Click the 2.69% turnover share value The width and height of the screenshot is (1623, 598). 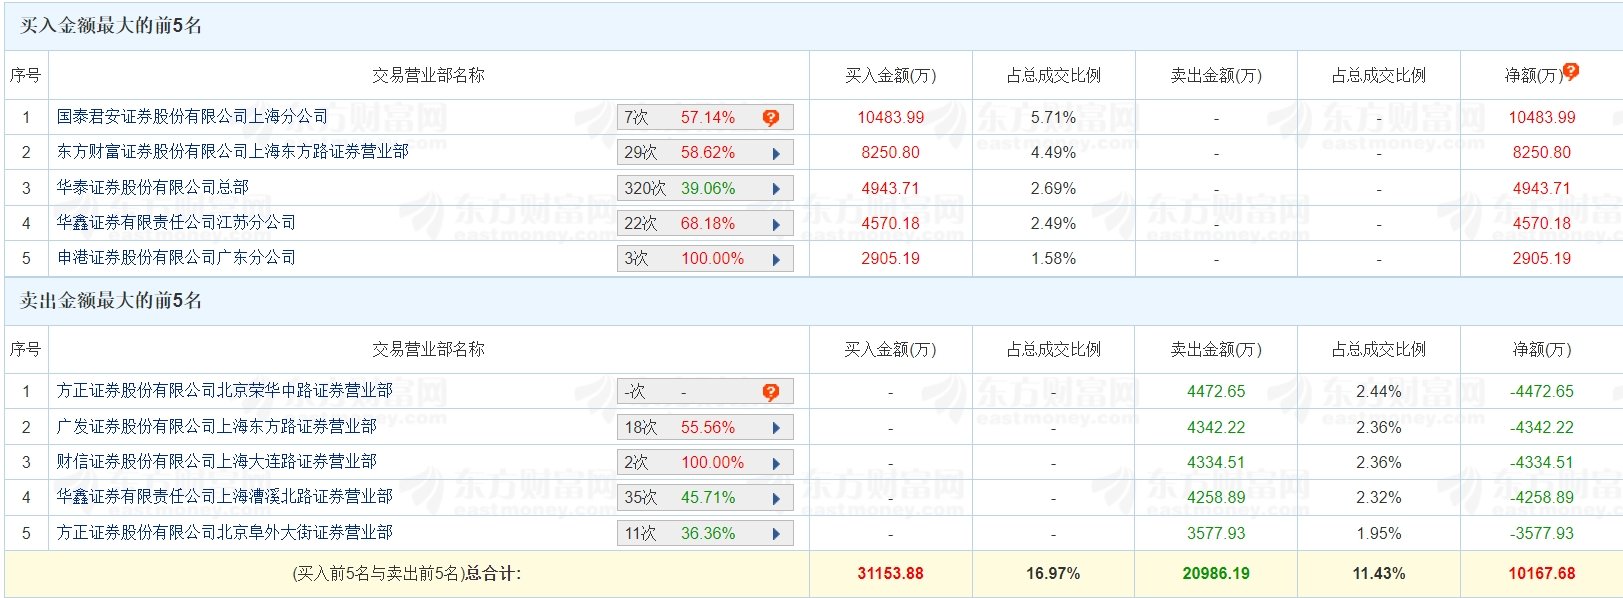tap(1053, 189)
